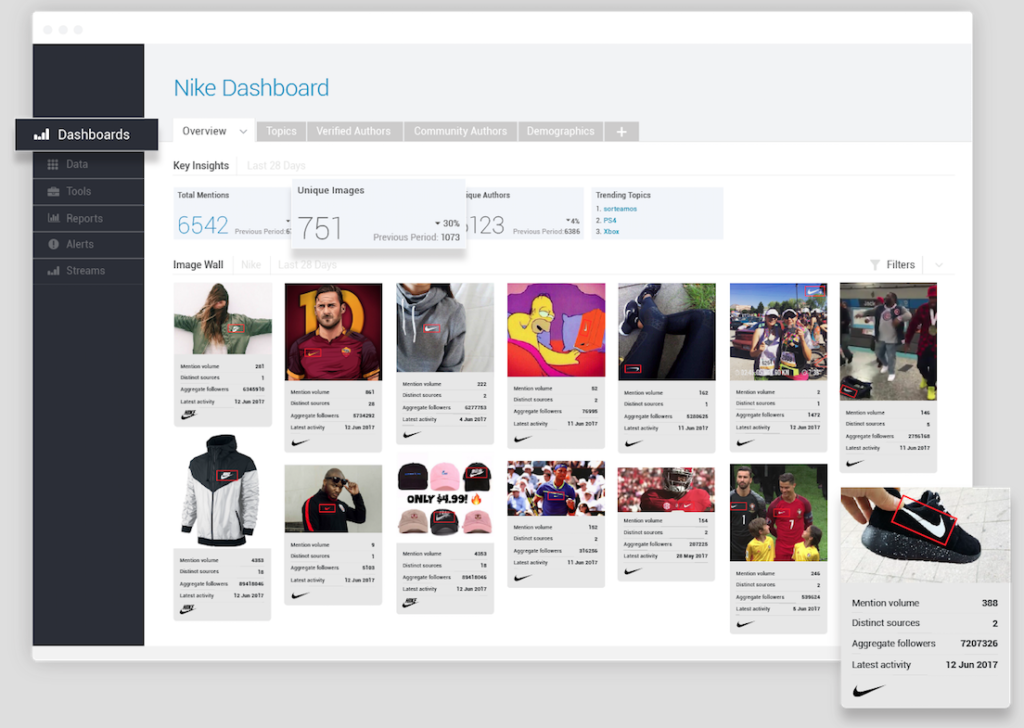1024x728 pixels.
Task: Click Nike swoosh under gray hoodie card
Action: pos(411,434)
